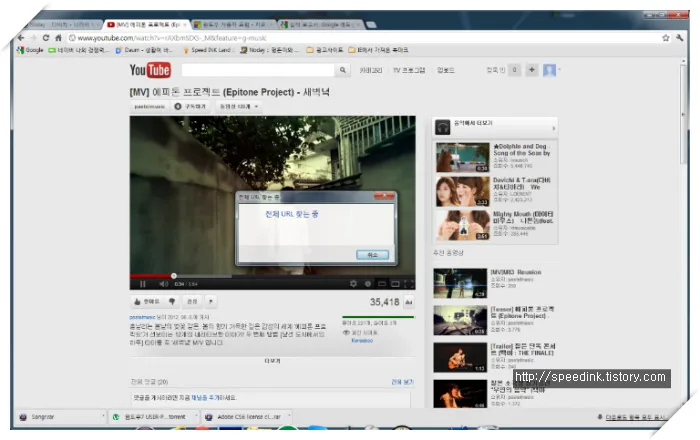Switch to the first Noday browser tab
700x440 pixels.
click(62, 25)
